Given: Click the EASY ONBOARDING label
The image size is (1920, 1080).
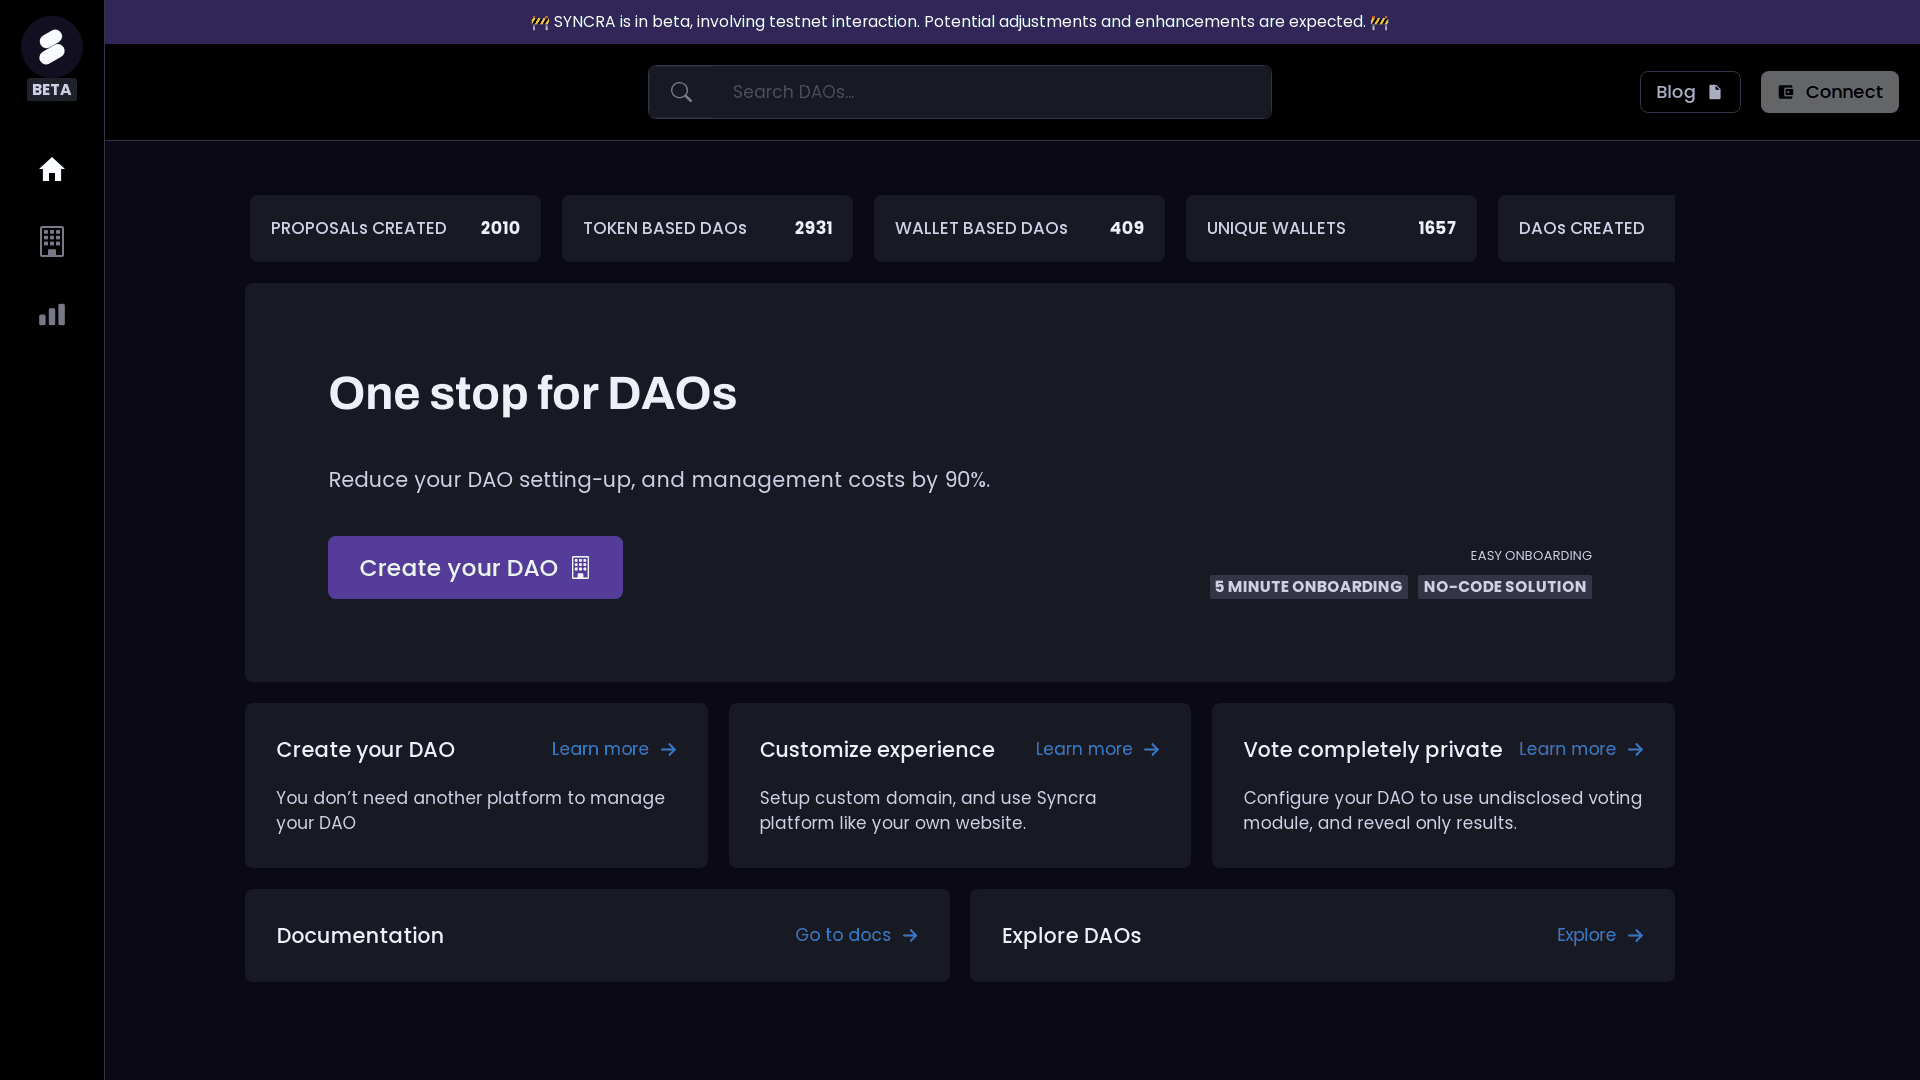Looking at the screenshot, I should coord(1531,556).
